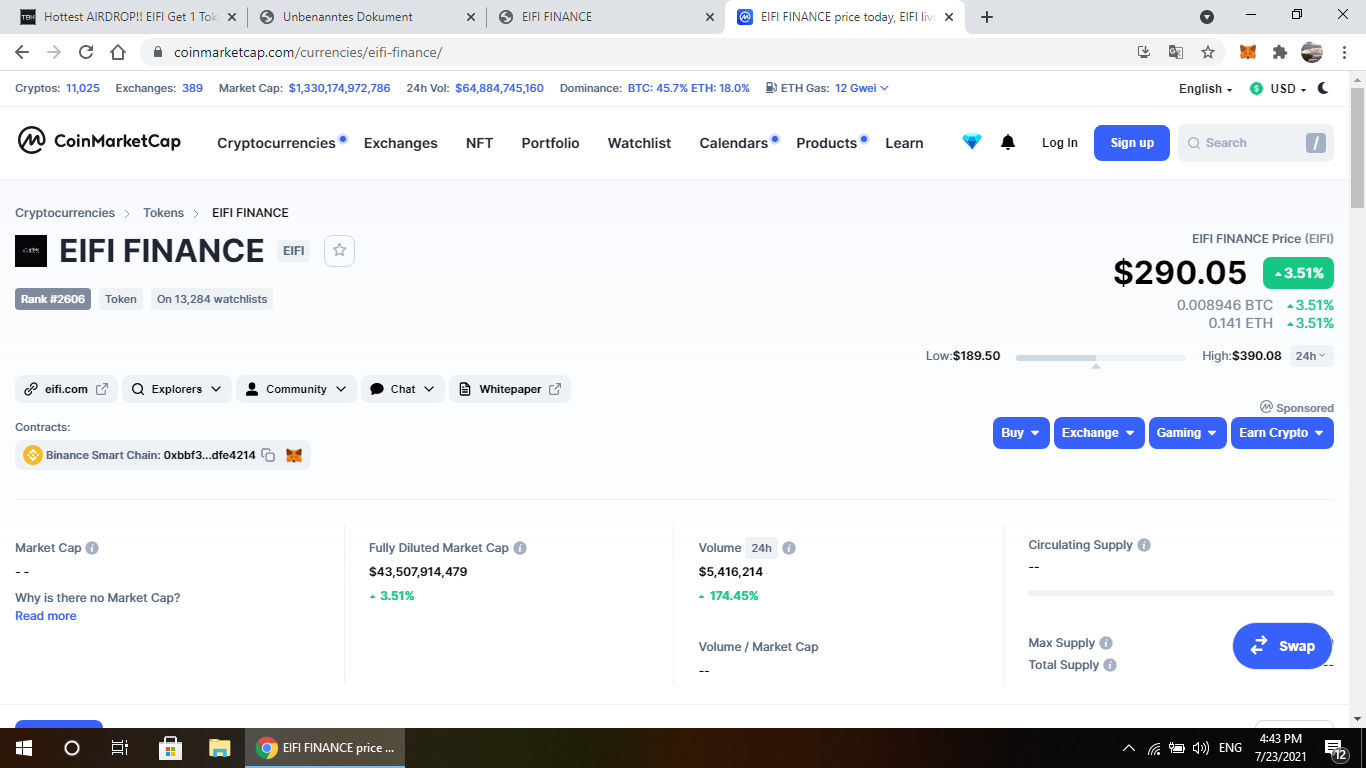Open the Earn Crypto dropdown
The image size is (1366, 768).
click(1282, 433)
